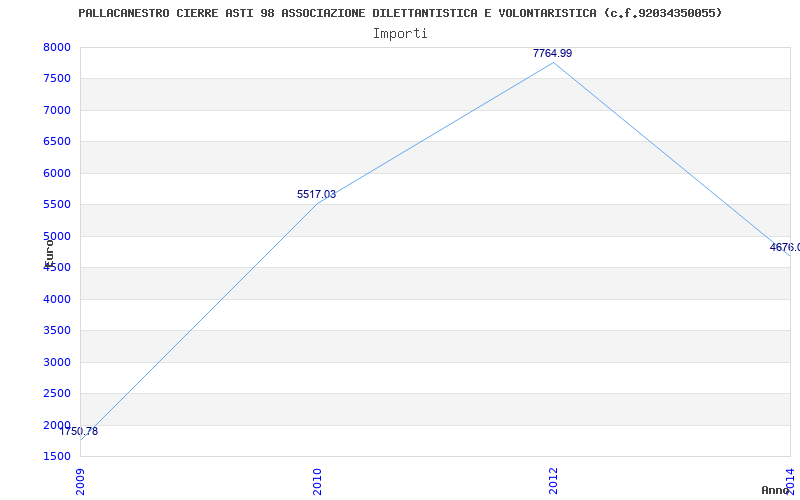The image size is (800, 500).
Task: Click the y-axis value 2500
Action: (57, 393)
